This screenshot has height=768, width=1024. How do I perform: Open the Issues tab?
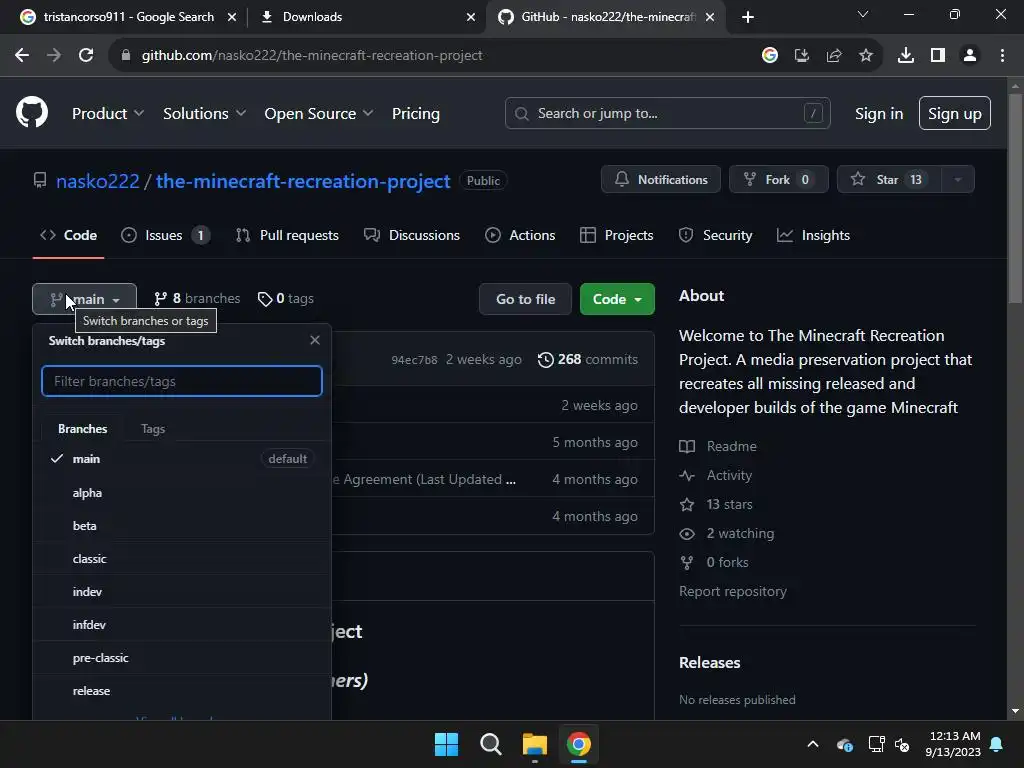point(165,235)
